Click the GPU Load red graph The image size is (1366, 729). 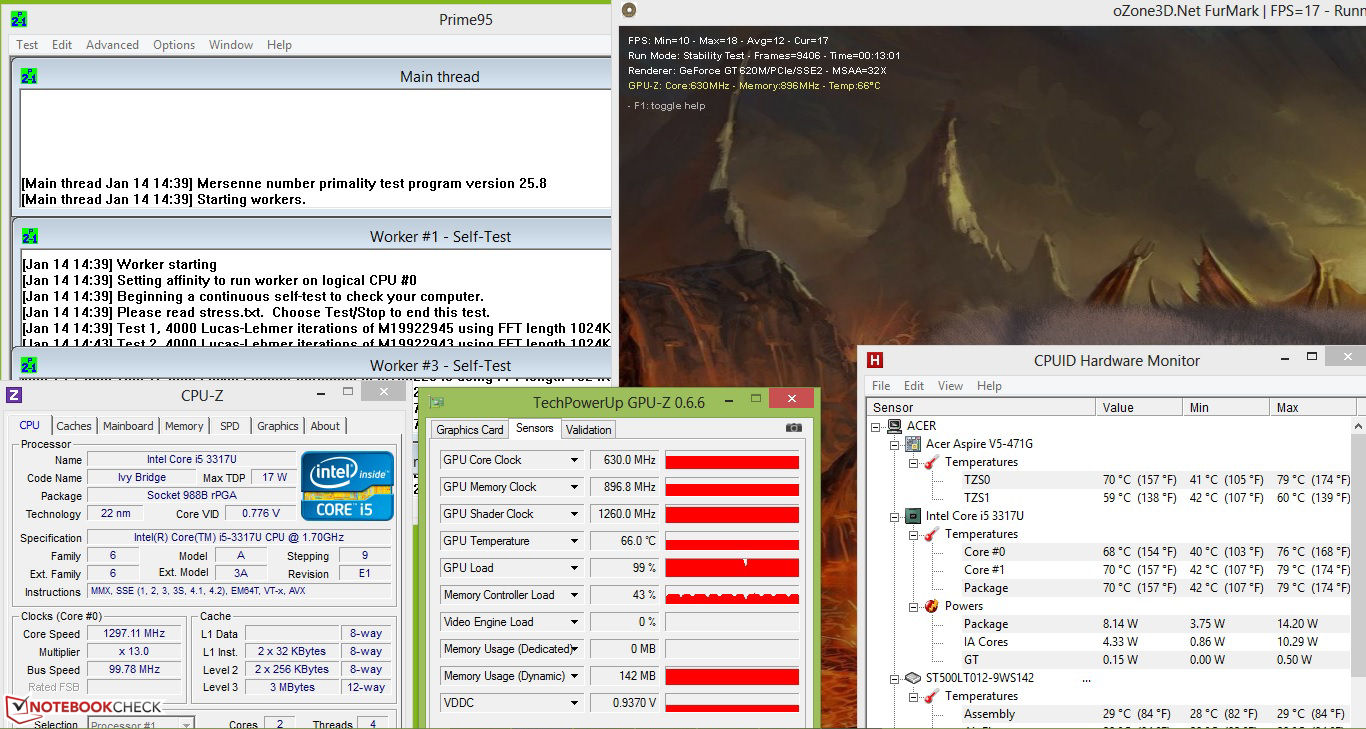coord(732,568)
